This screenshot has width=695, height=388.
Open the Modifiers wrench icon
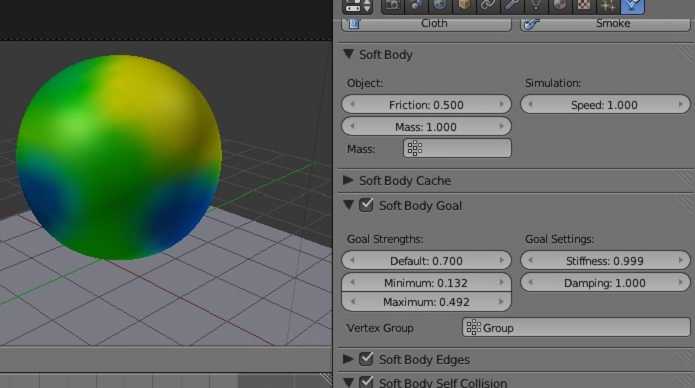coord(511,5)
